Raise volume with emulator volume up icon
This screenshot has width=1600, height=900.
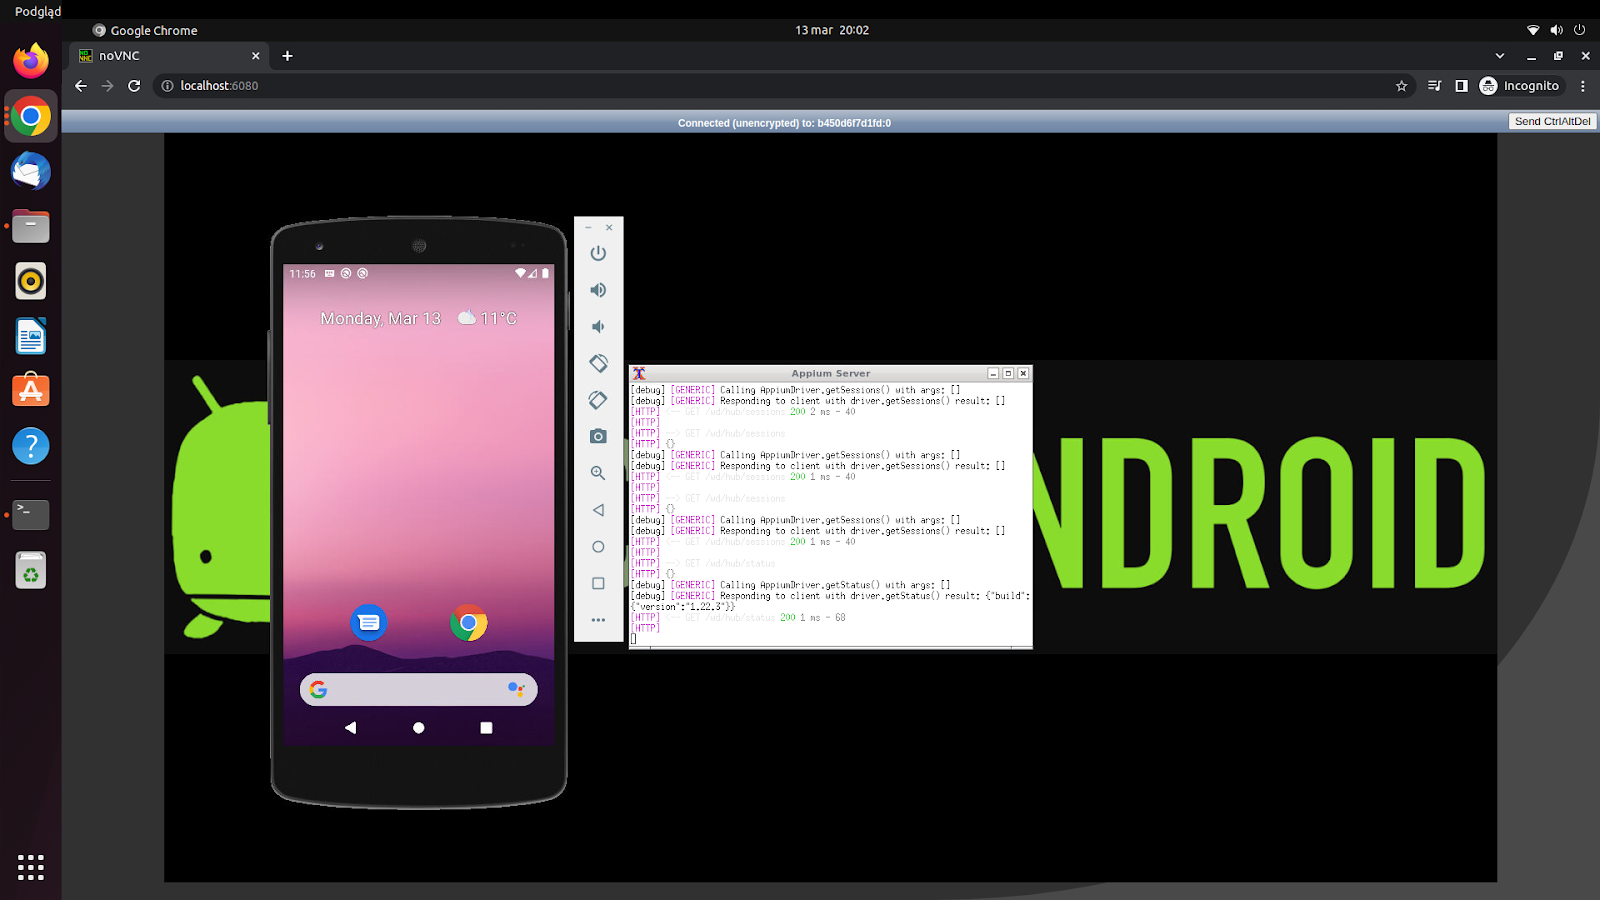(x=598, y=290)
